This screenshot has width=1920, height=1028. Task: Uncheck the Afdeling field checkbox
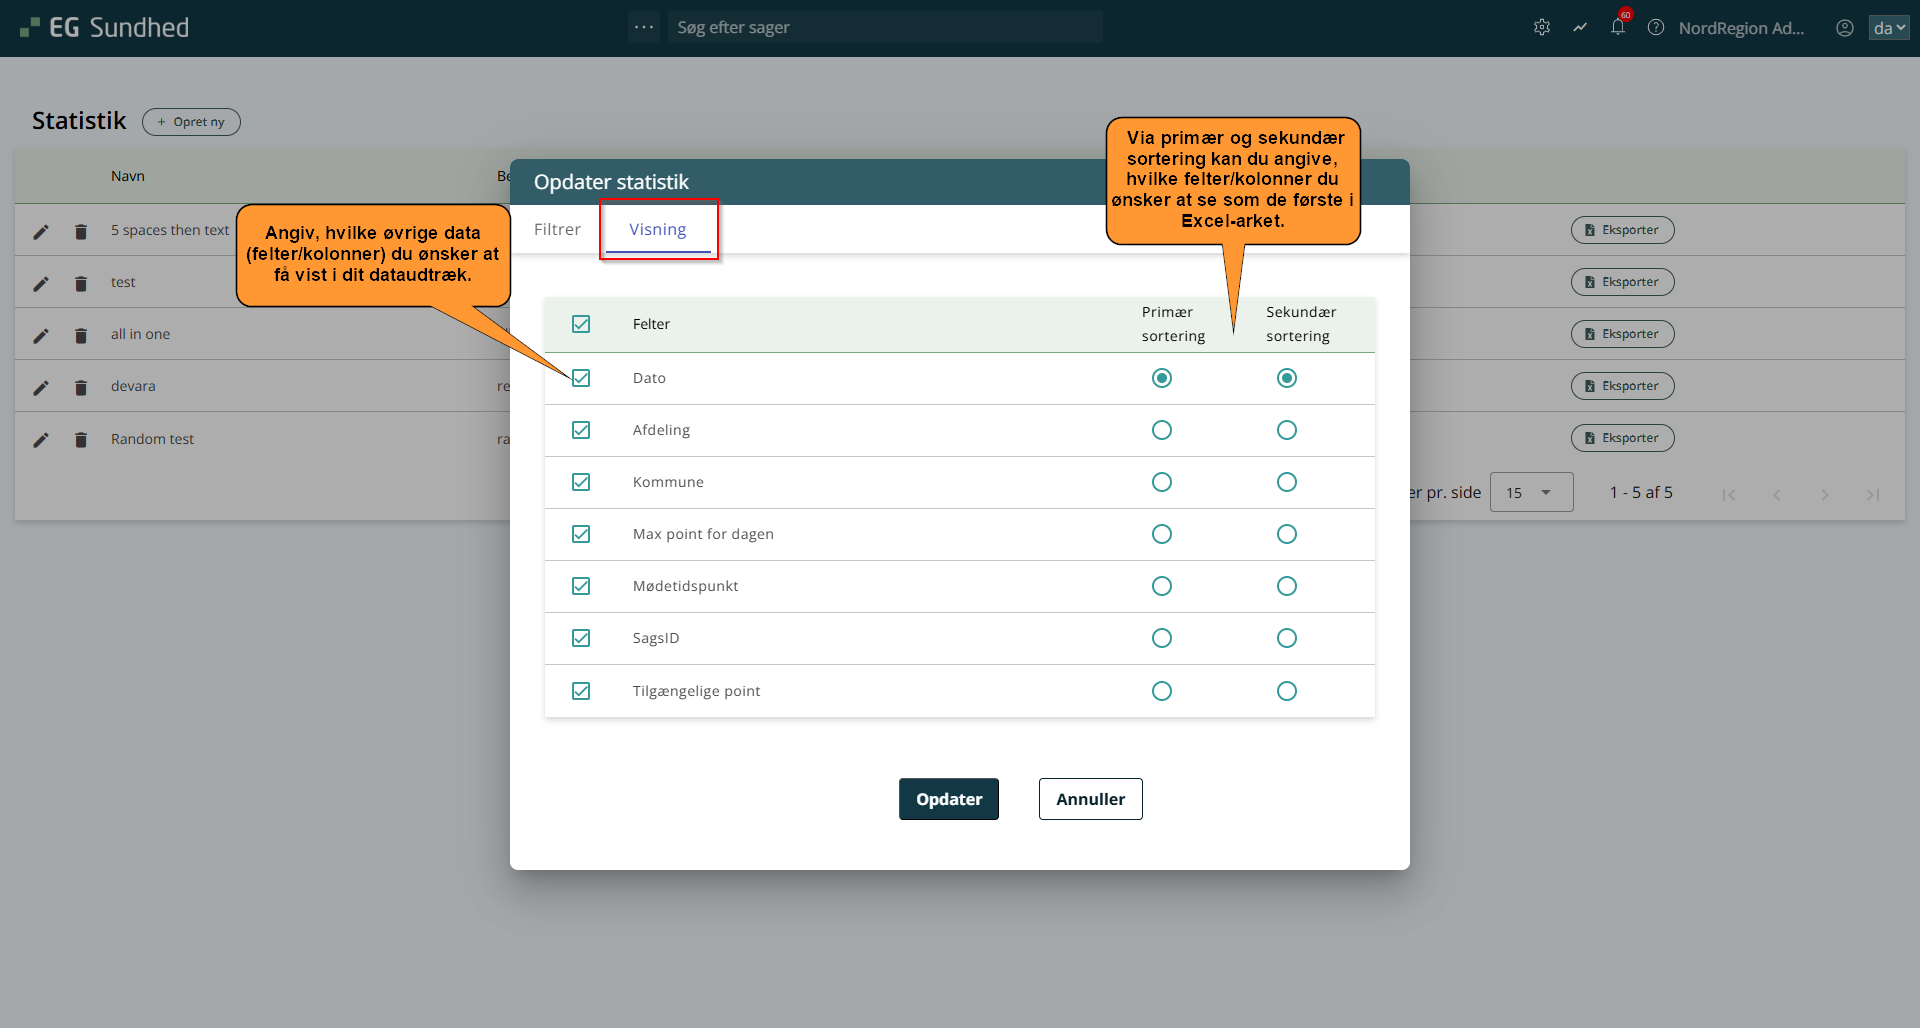click(581, 430)
